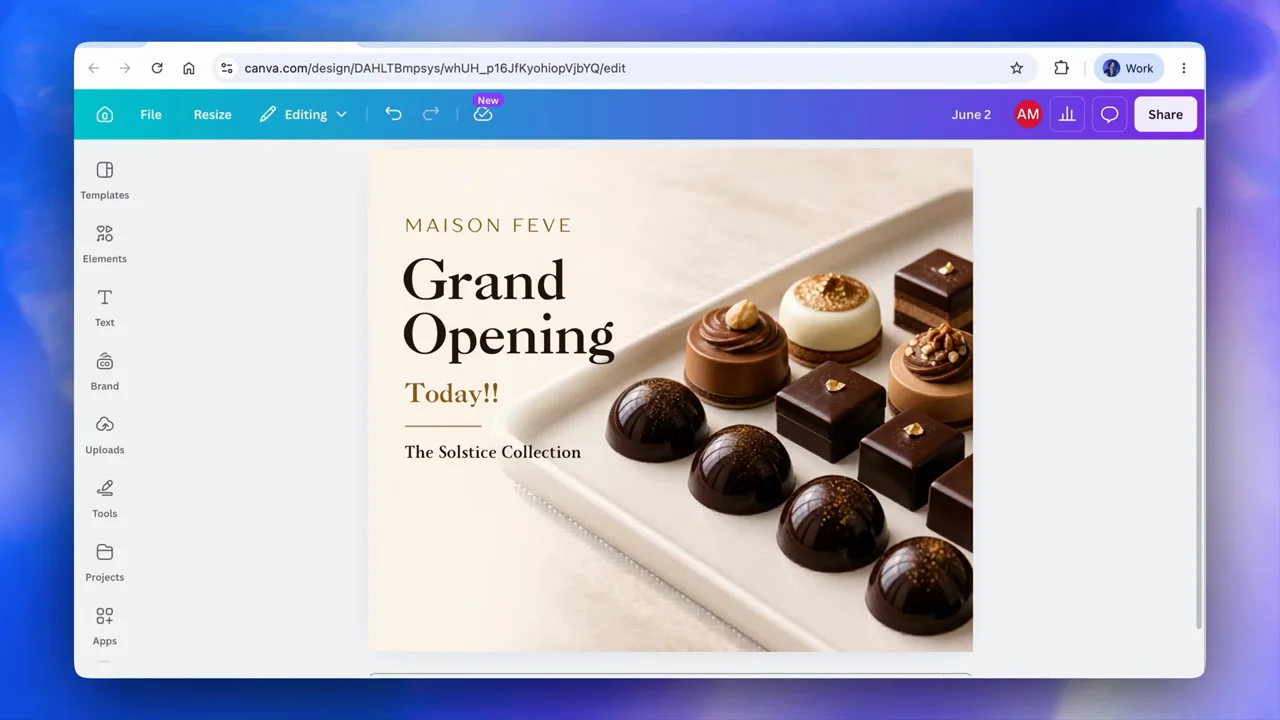Open the Brand panel
This screenshot has width=1280, height=720.
[x=105, y=371]
